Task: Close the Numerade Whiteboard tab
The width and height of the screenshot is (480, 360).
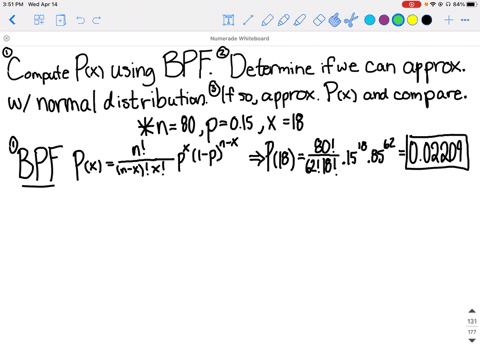Action: pyautogui.click(x=6, y=38)
